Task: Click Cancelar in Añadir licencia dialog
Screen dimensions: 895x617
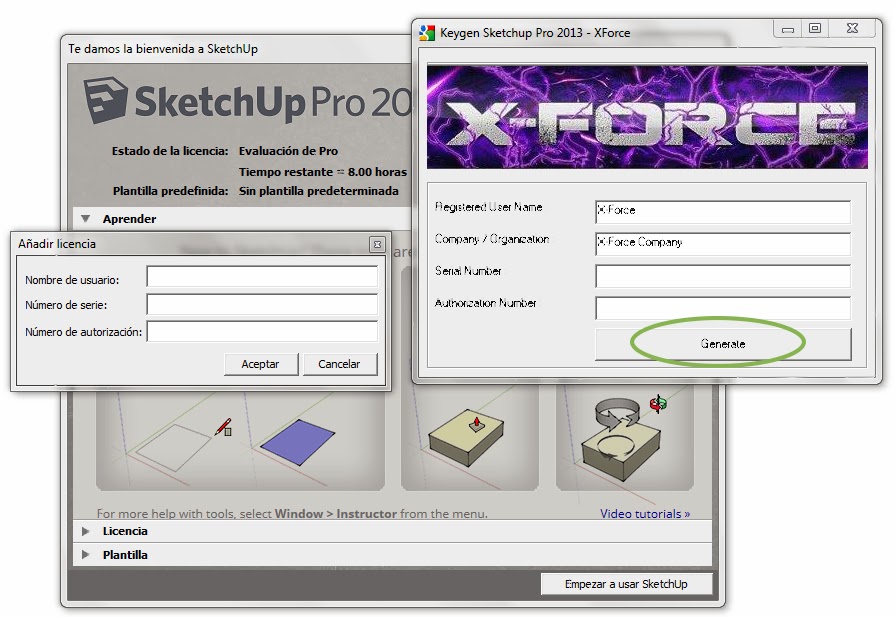Action: 340,364
